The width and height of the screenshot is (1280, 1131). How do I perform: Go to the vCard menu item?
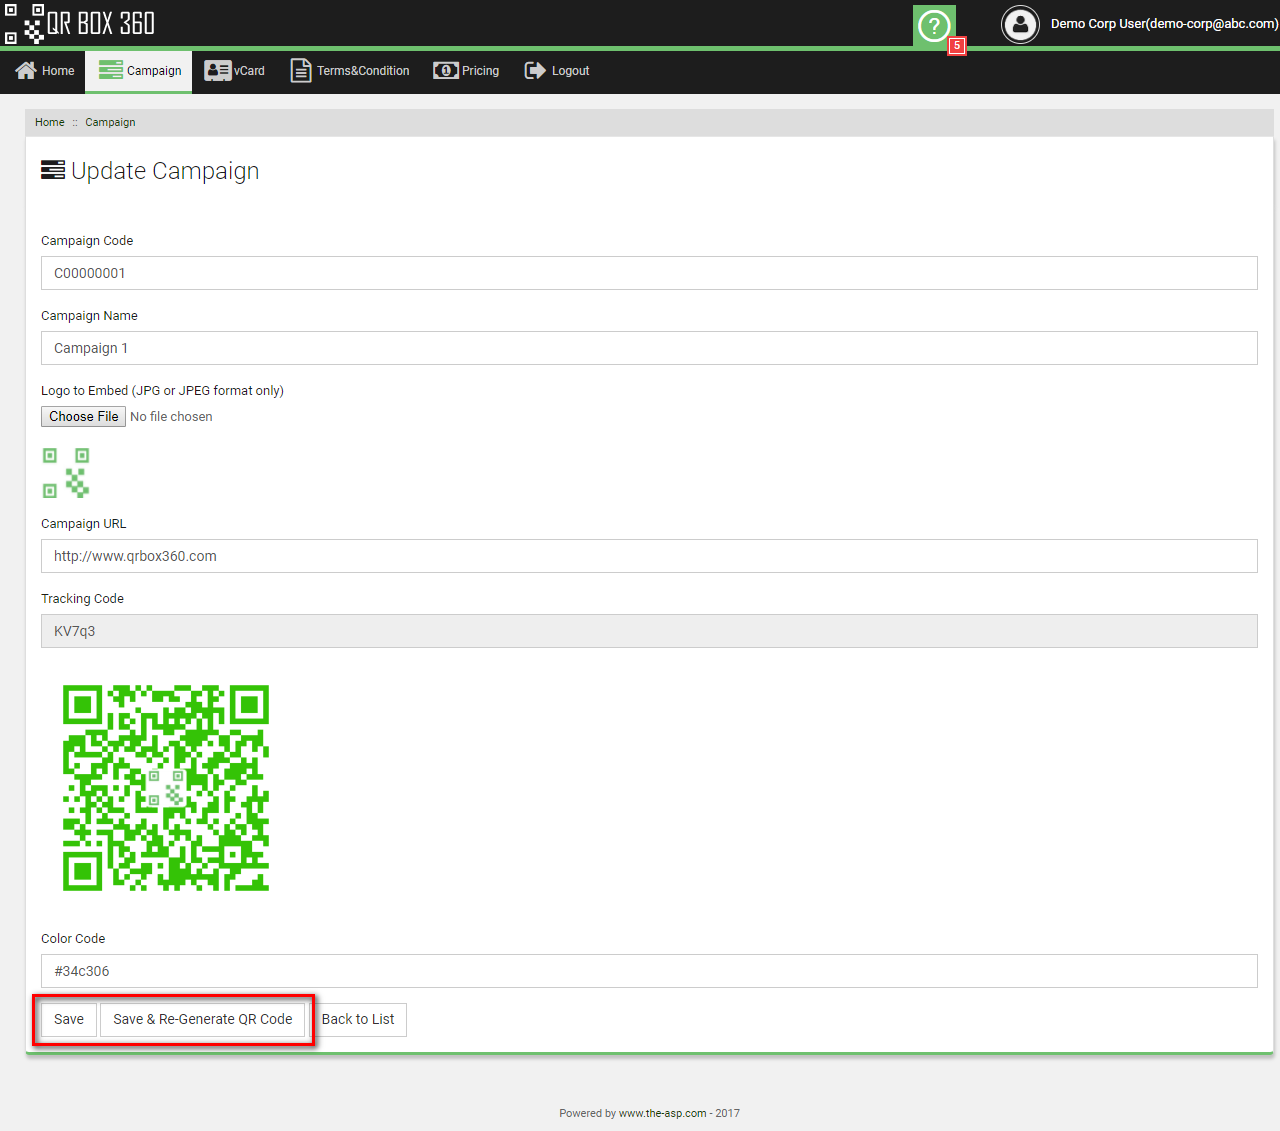click(235, 71)
